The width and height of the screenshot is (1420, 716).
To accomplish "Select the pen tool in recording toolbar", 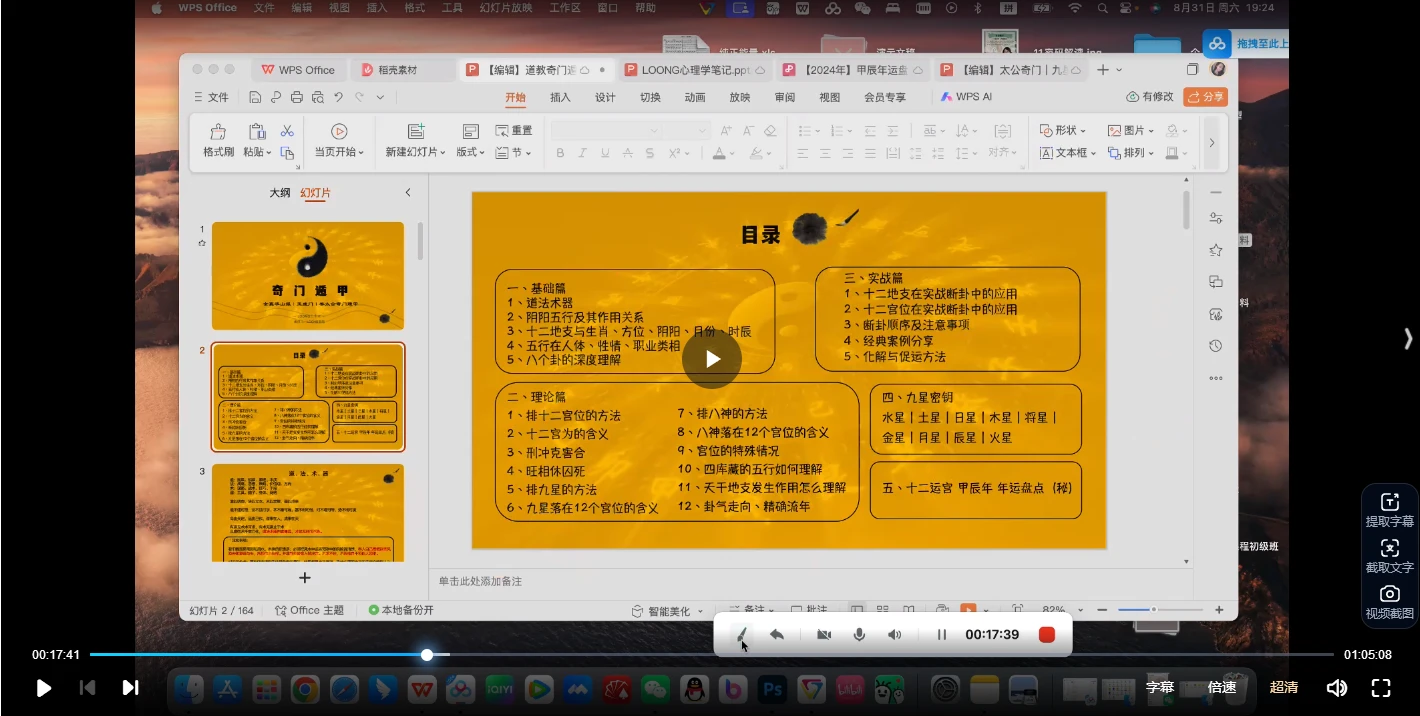I will coord(741,634).
